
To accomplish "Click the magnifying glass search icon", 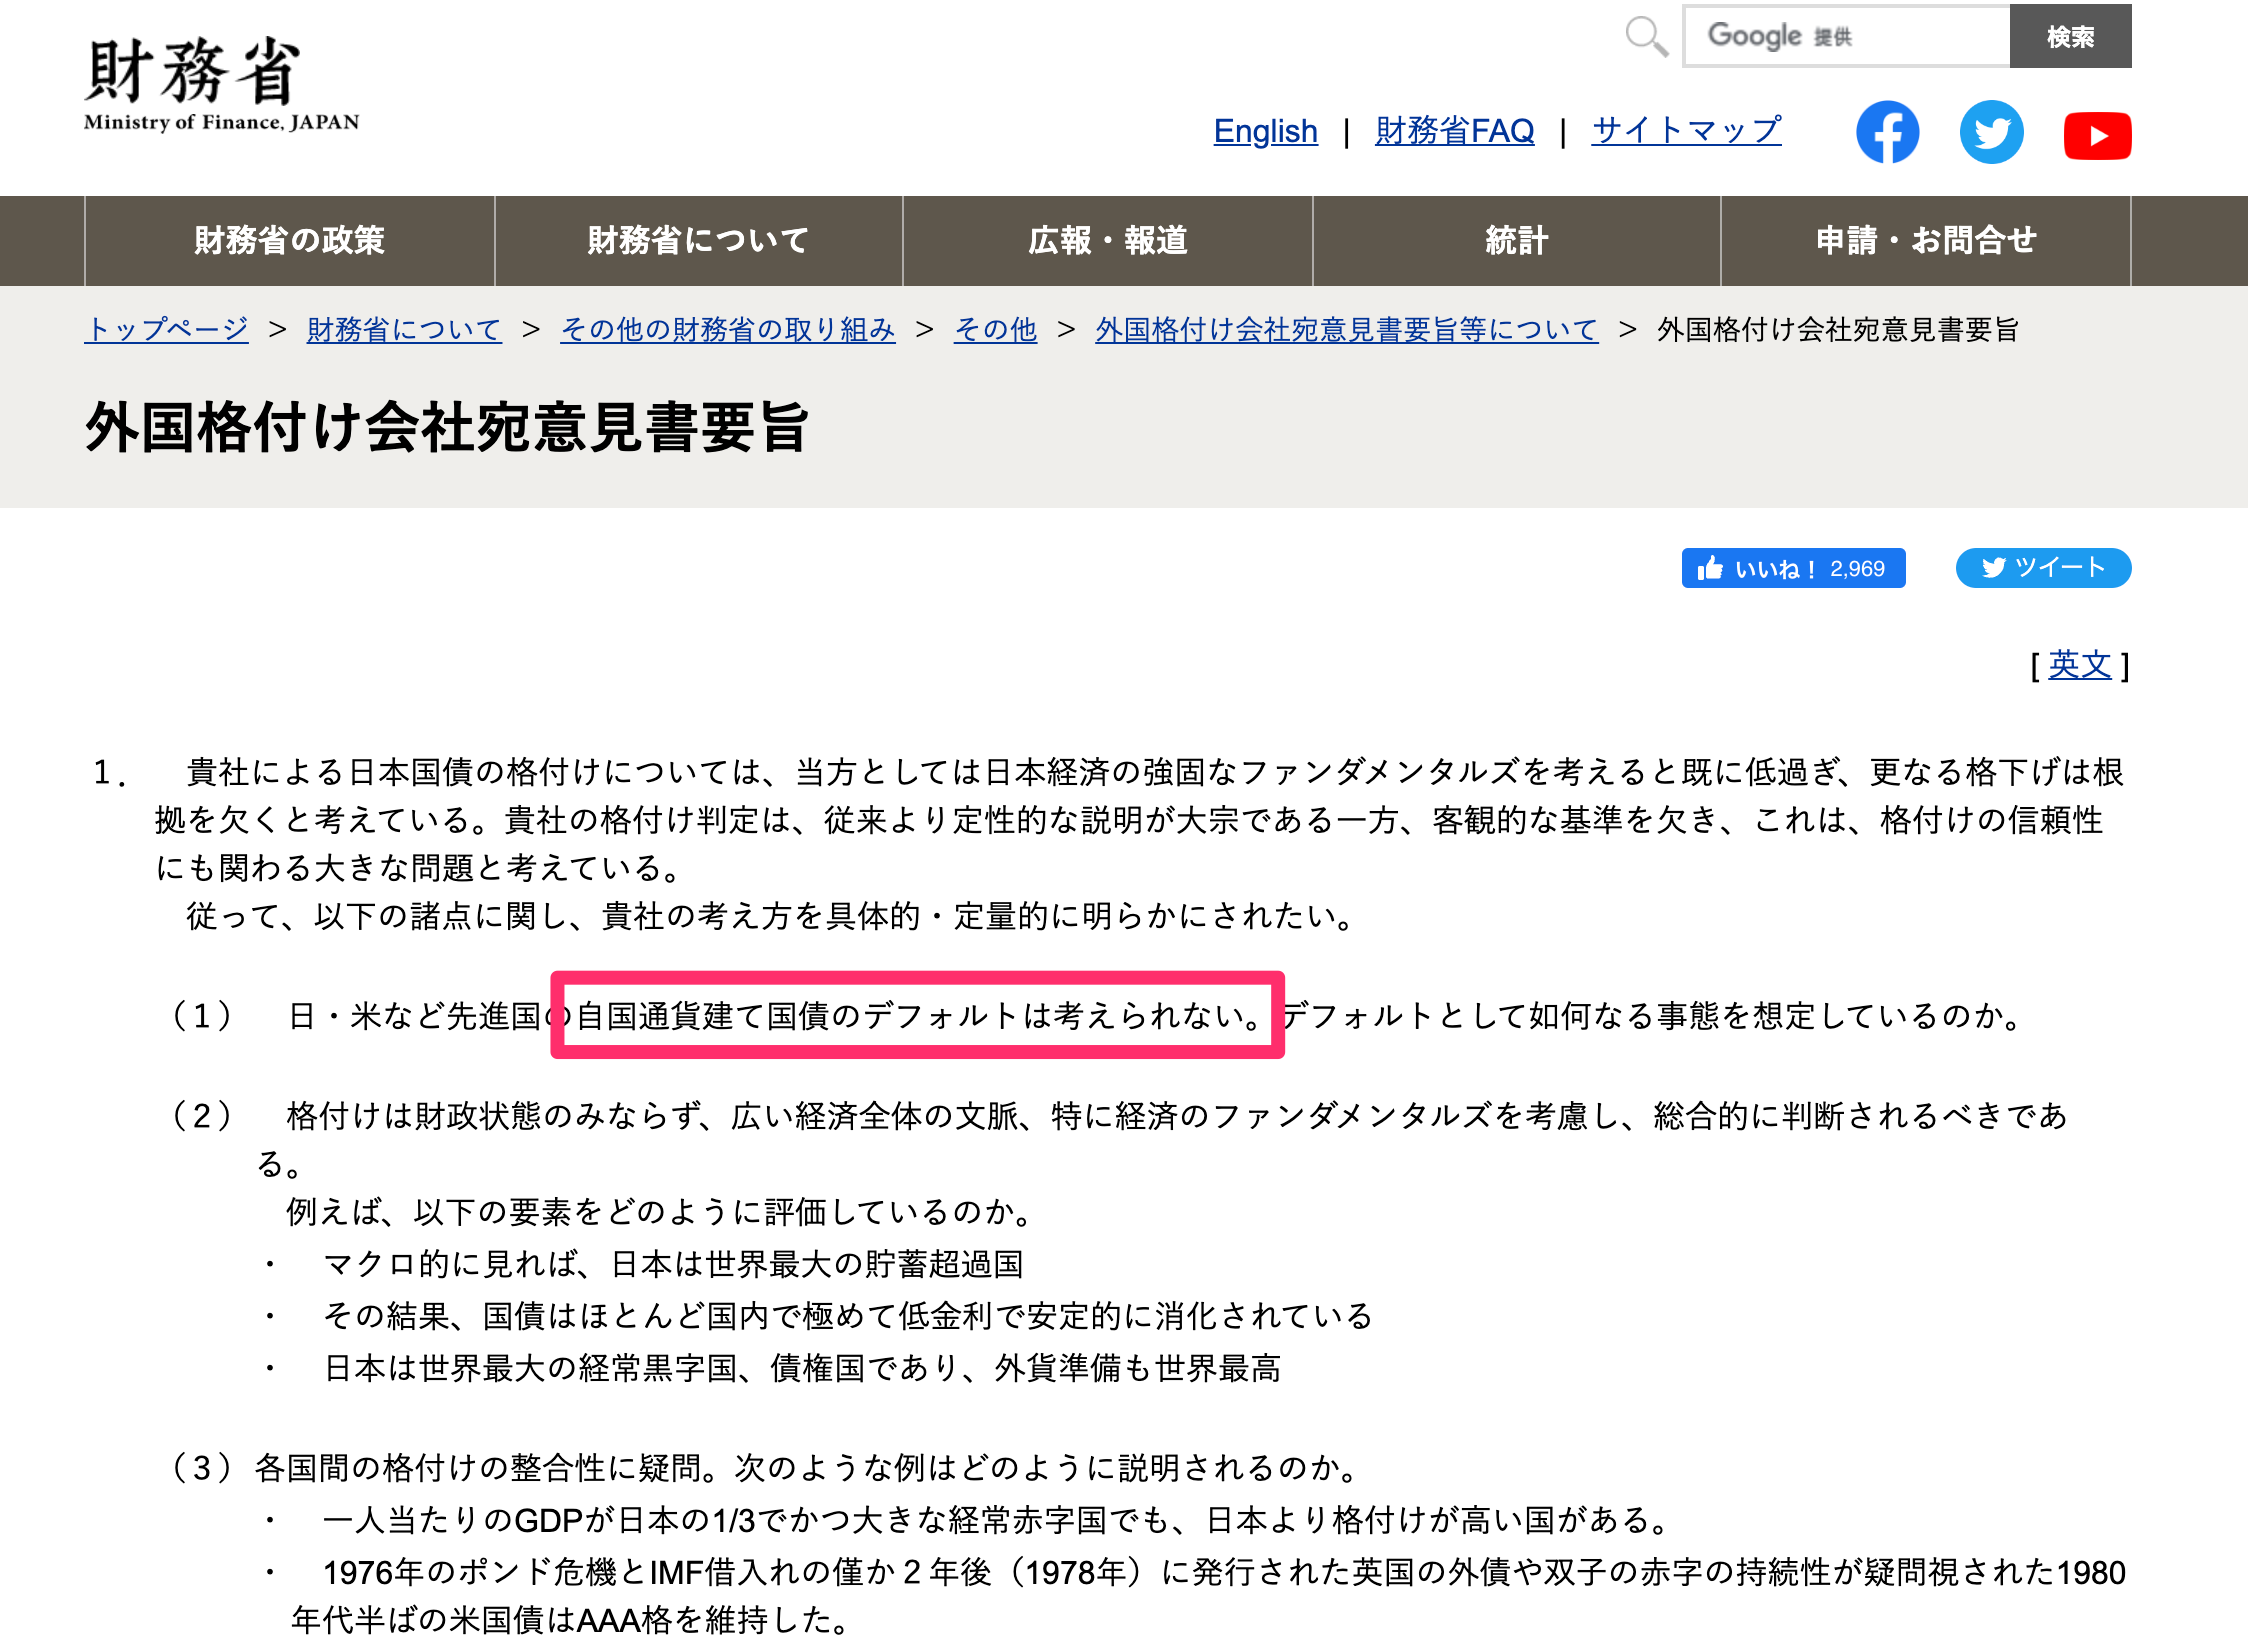I will click(1646, 37).
